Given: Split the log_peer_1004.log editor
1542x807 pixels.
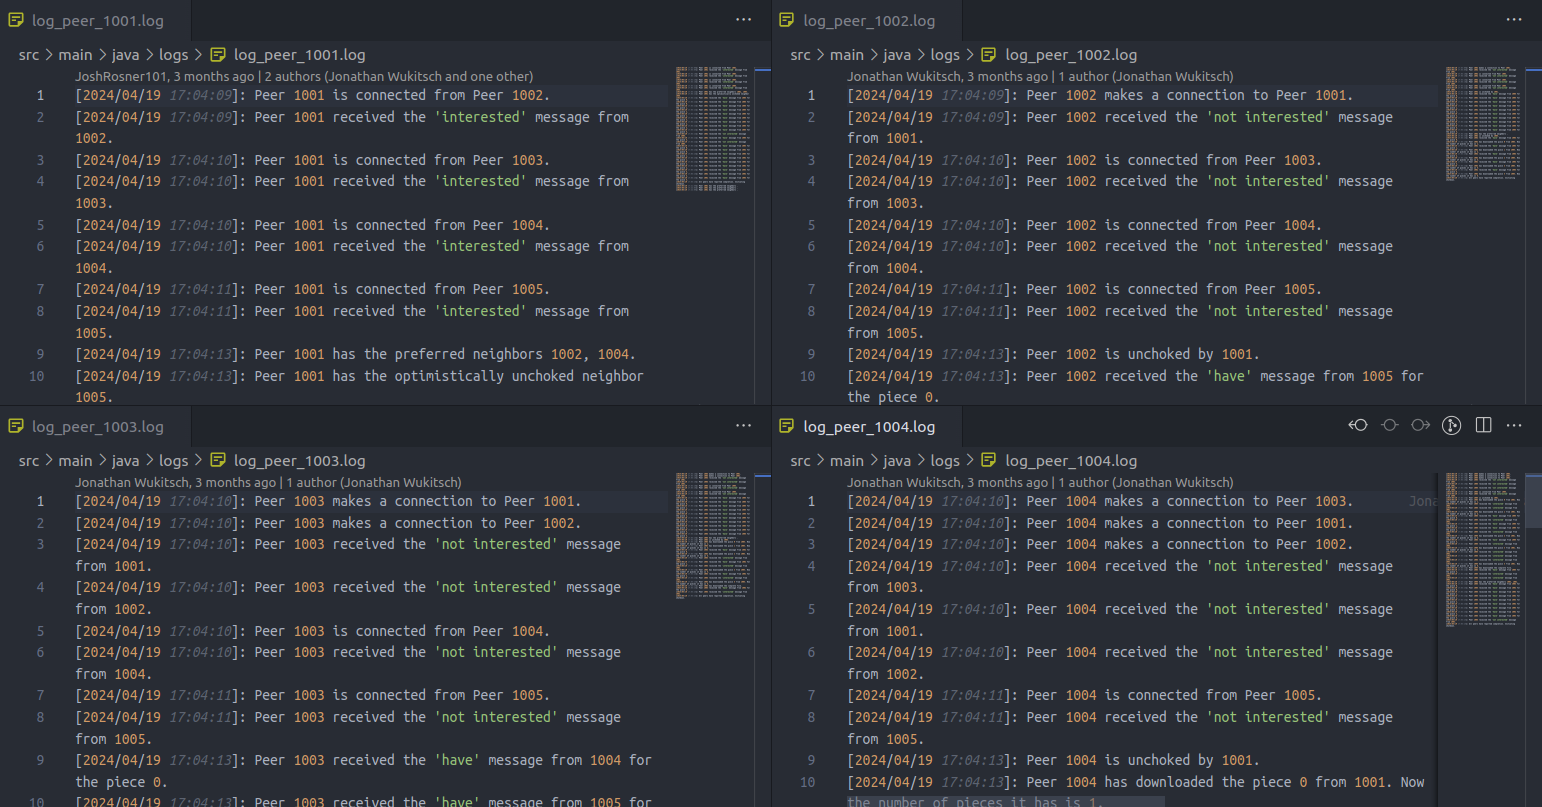Looking at the screenshot, I should [1483, 426].
